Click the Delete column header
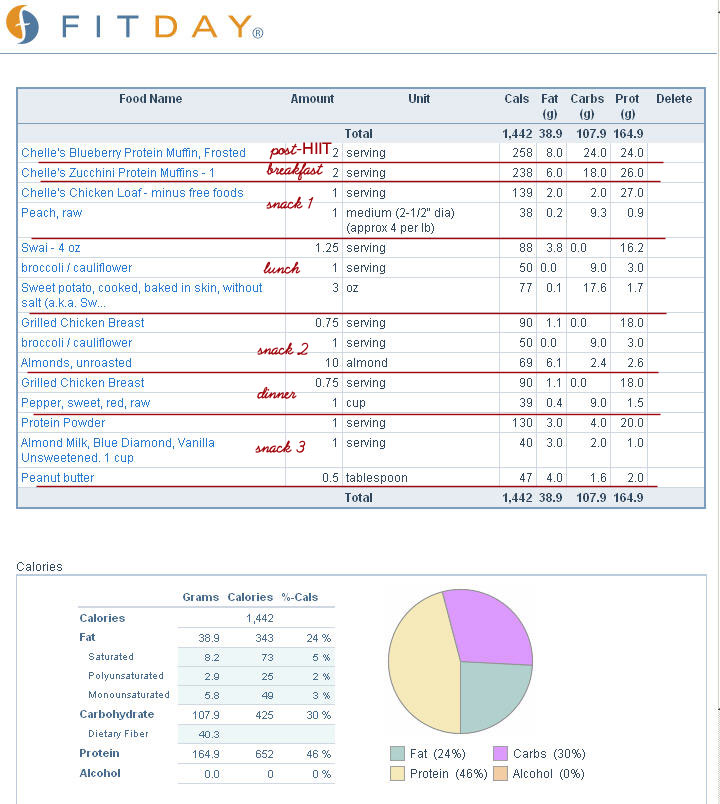Viewport: 720px width, 804px height. pos(674,98)
